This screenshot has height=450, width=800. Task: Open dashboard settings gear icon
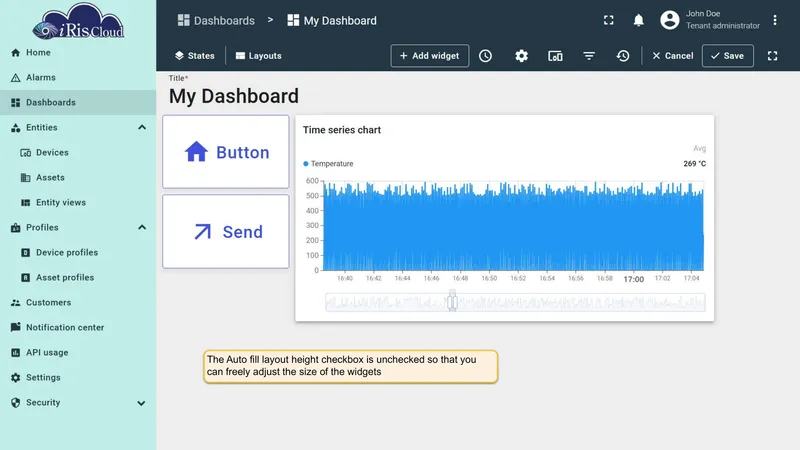521,56
